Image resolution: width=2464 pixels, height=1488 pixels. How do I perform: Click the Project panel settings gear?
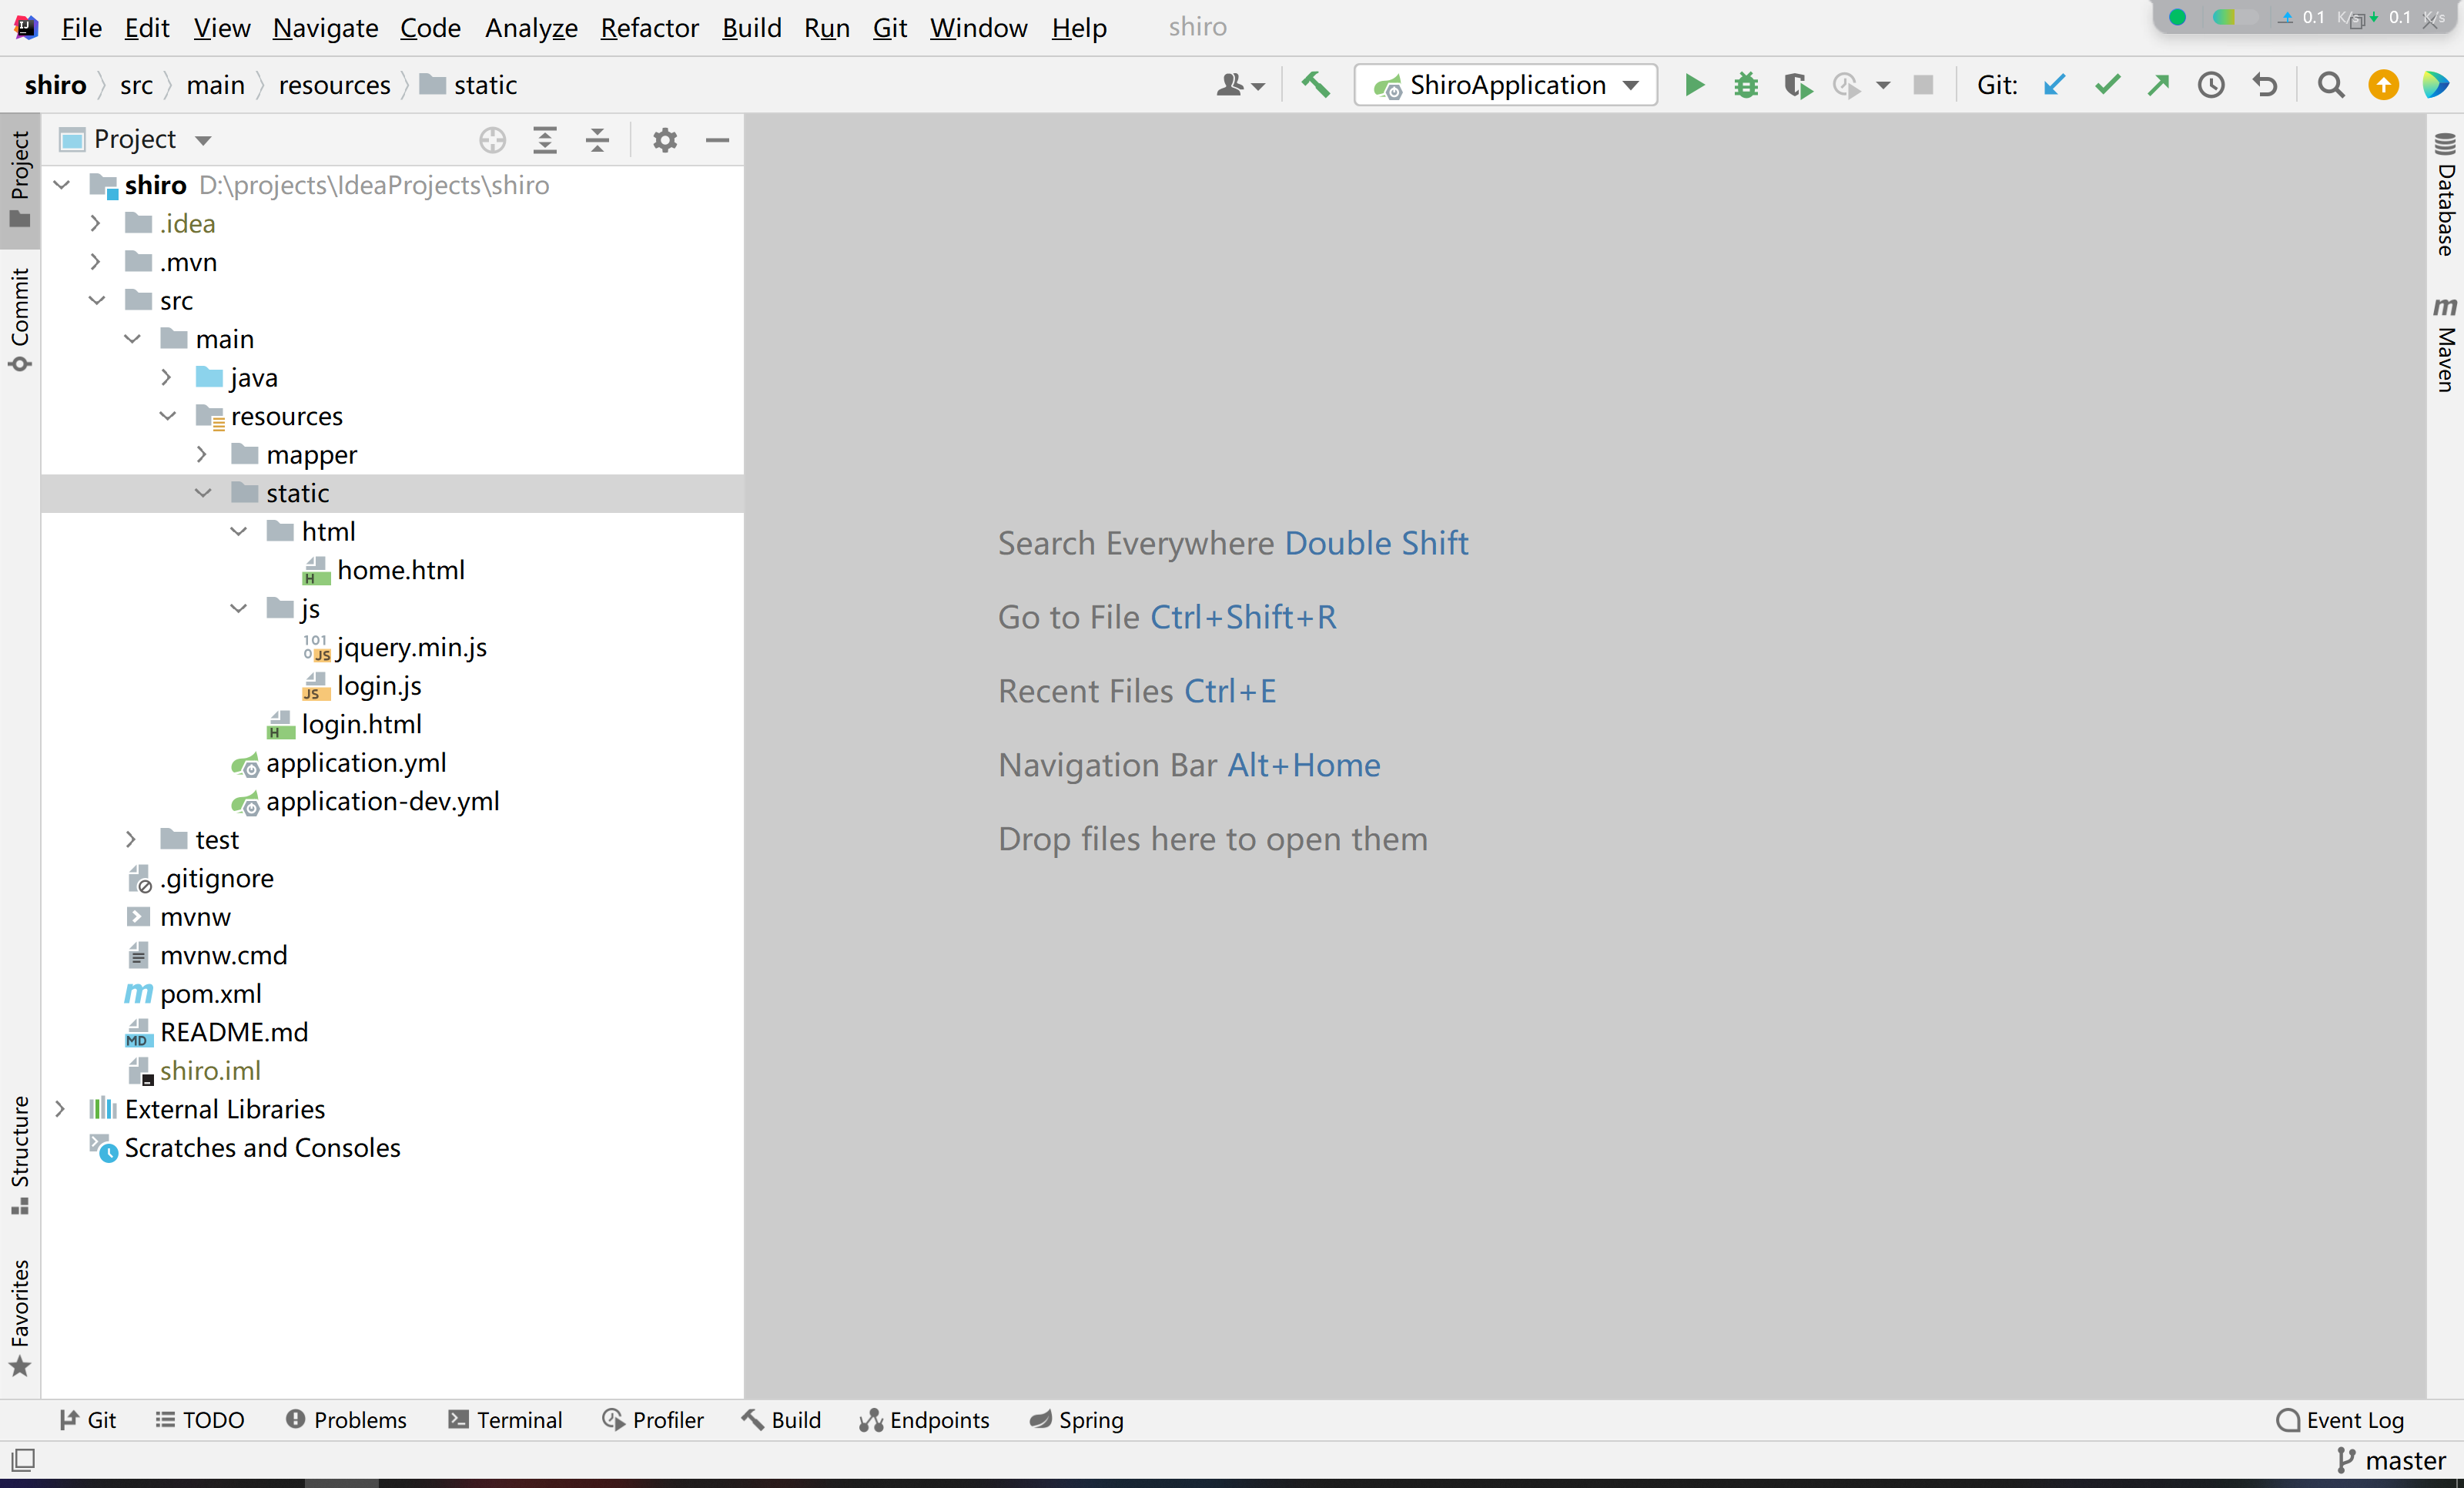pyautogui.click(x=665, y=140)
